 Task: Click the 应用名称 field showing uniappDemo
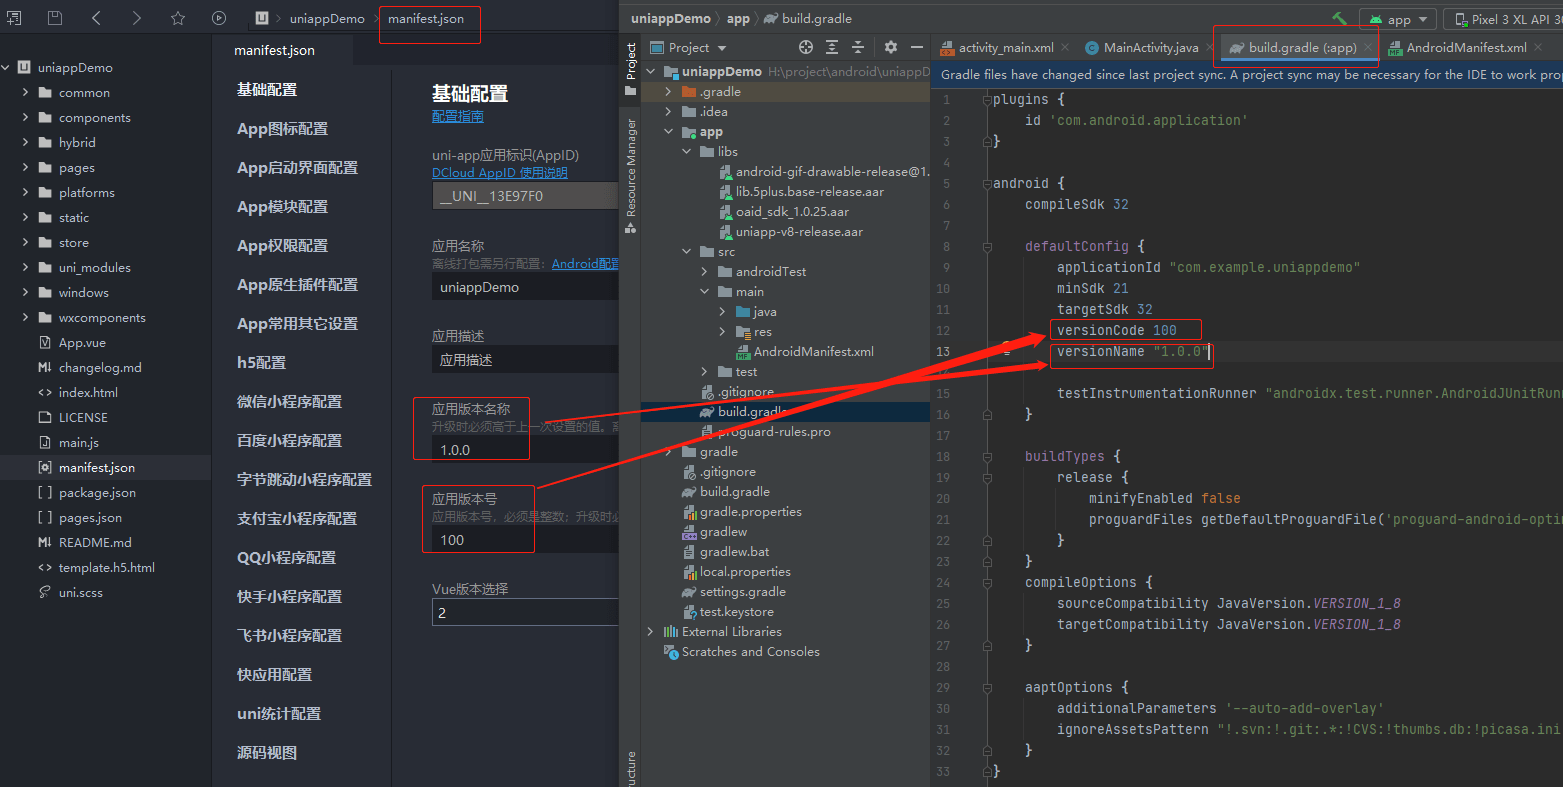525,287
